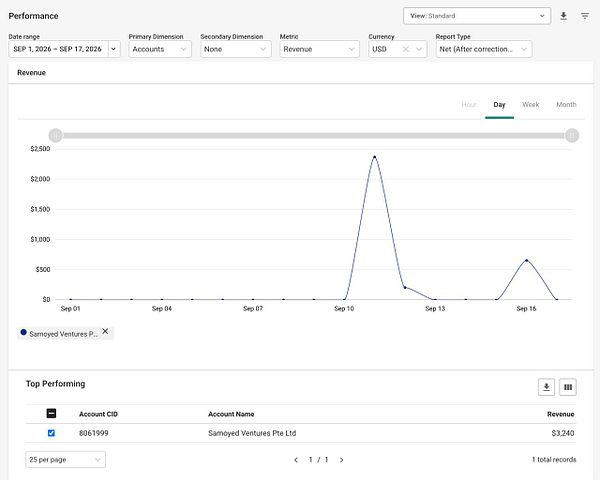Click the Sep 11 peak data point
Viewport: 600px width, 480px height.
(x=374, y=157)
